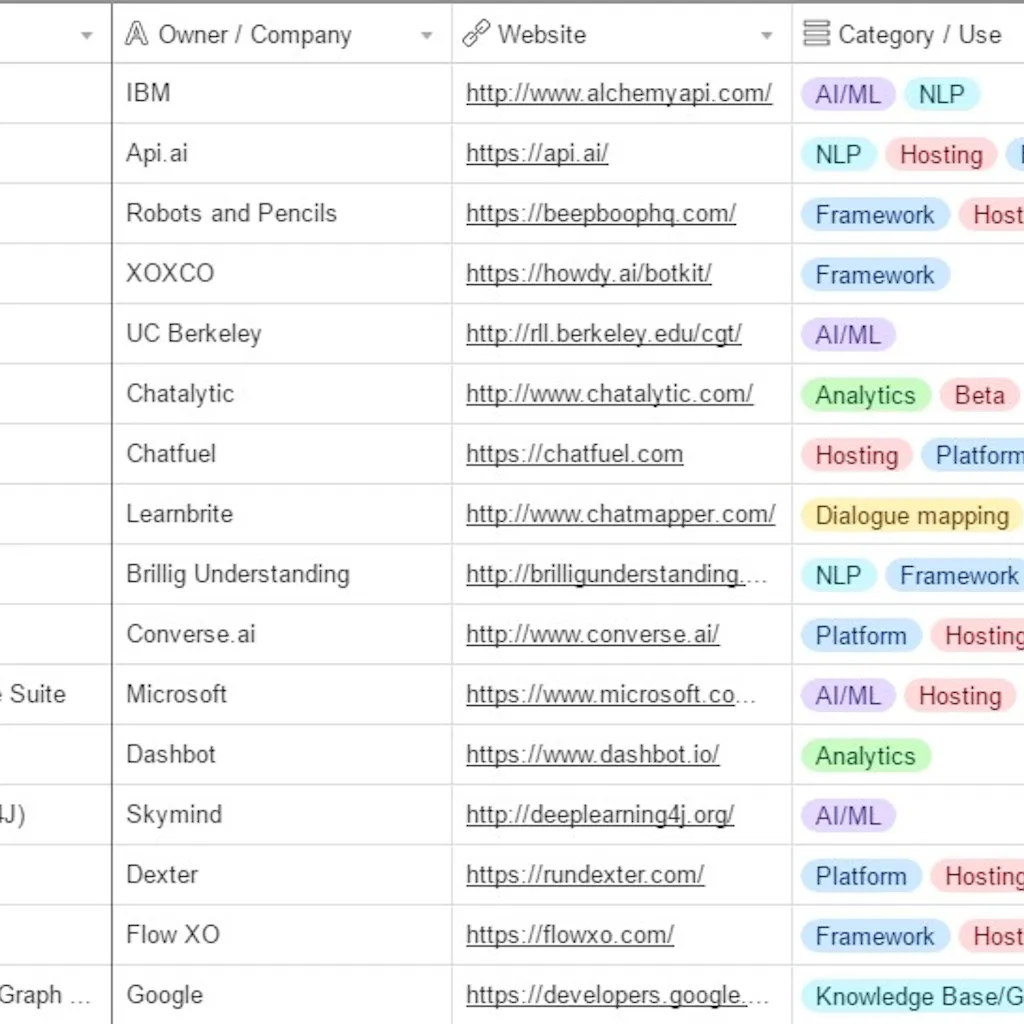The height and width of the screenshot is (1024, 1024).
Task: Open the deeplearning4j.org link for Skymind
Action: coord(600,814)
